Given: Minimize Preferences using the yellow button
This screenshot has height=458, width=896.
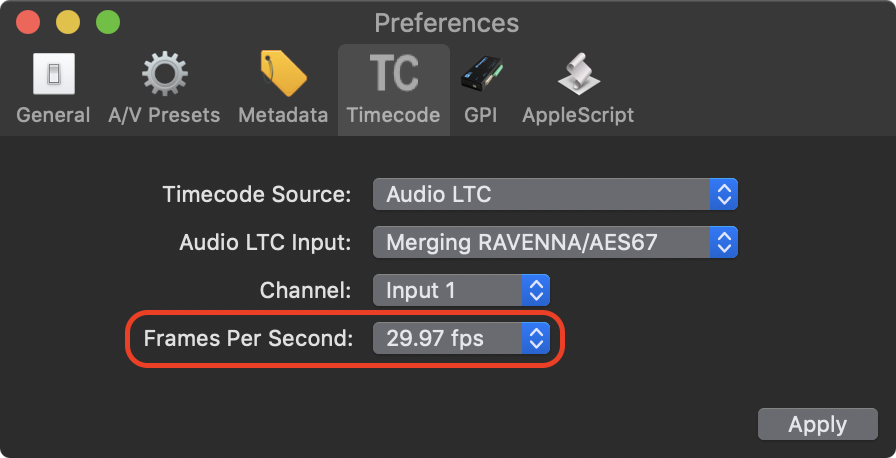Looking at the screenshot, I should pyautogui.click(x=68, y=23).
